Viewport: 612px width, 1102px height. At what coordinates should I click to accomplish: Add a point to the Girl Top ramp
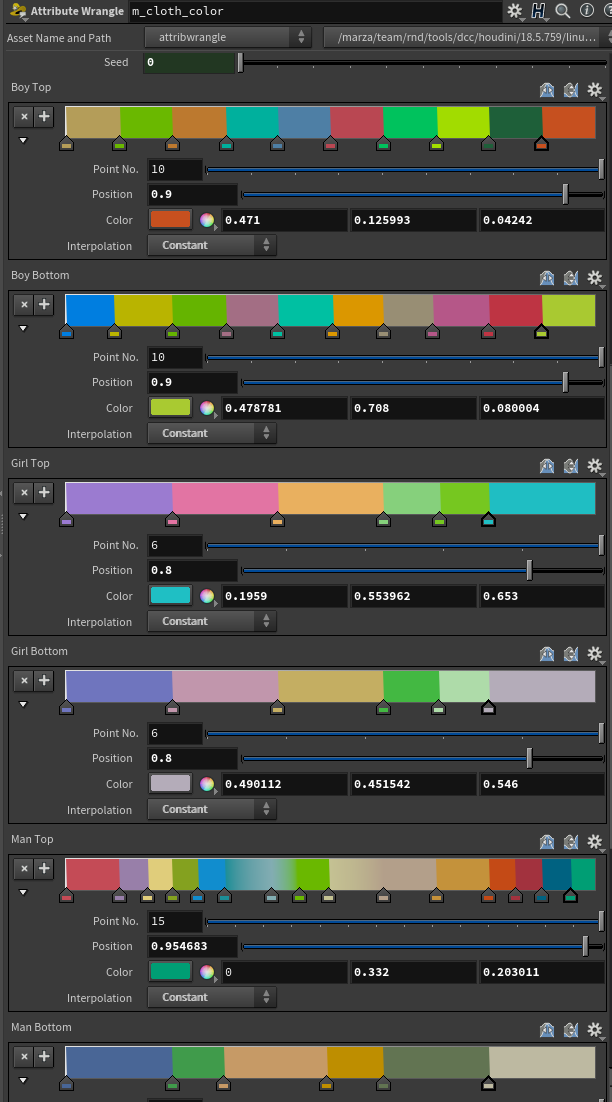[44, 493]
